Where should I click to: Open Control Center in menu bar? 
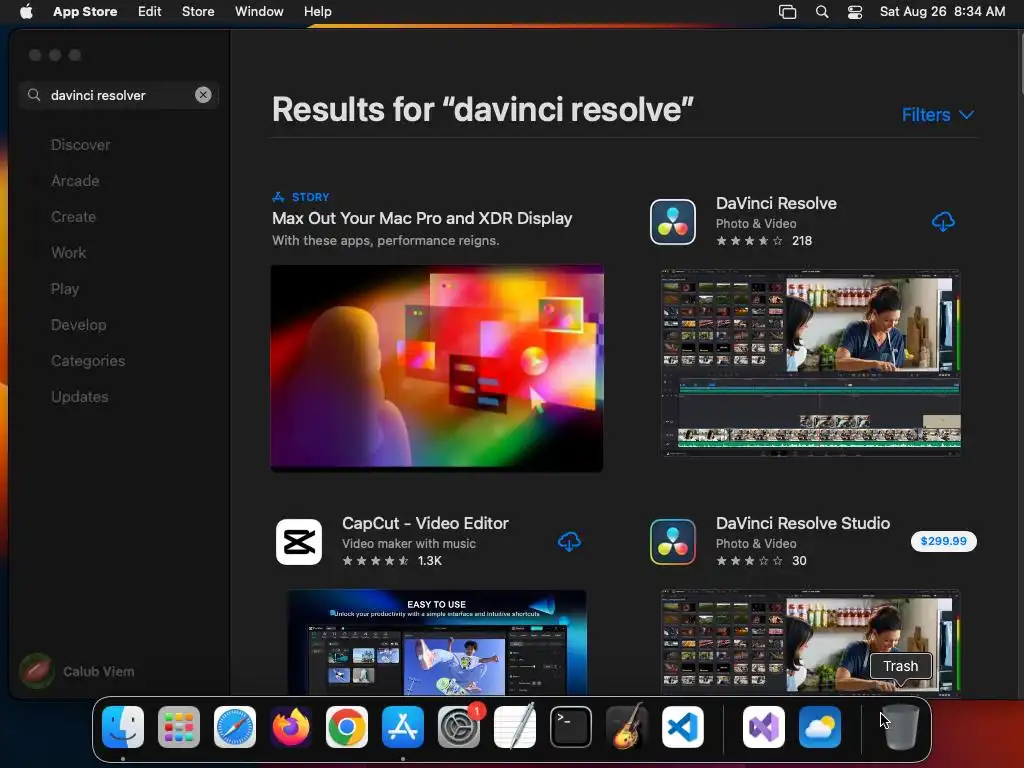click(855, 12)
